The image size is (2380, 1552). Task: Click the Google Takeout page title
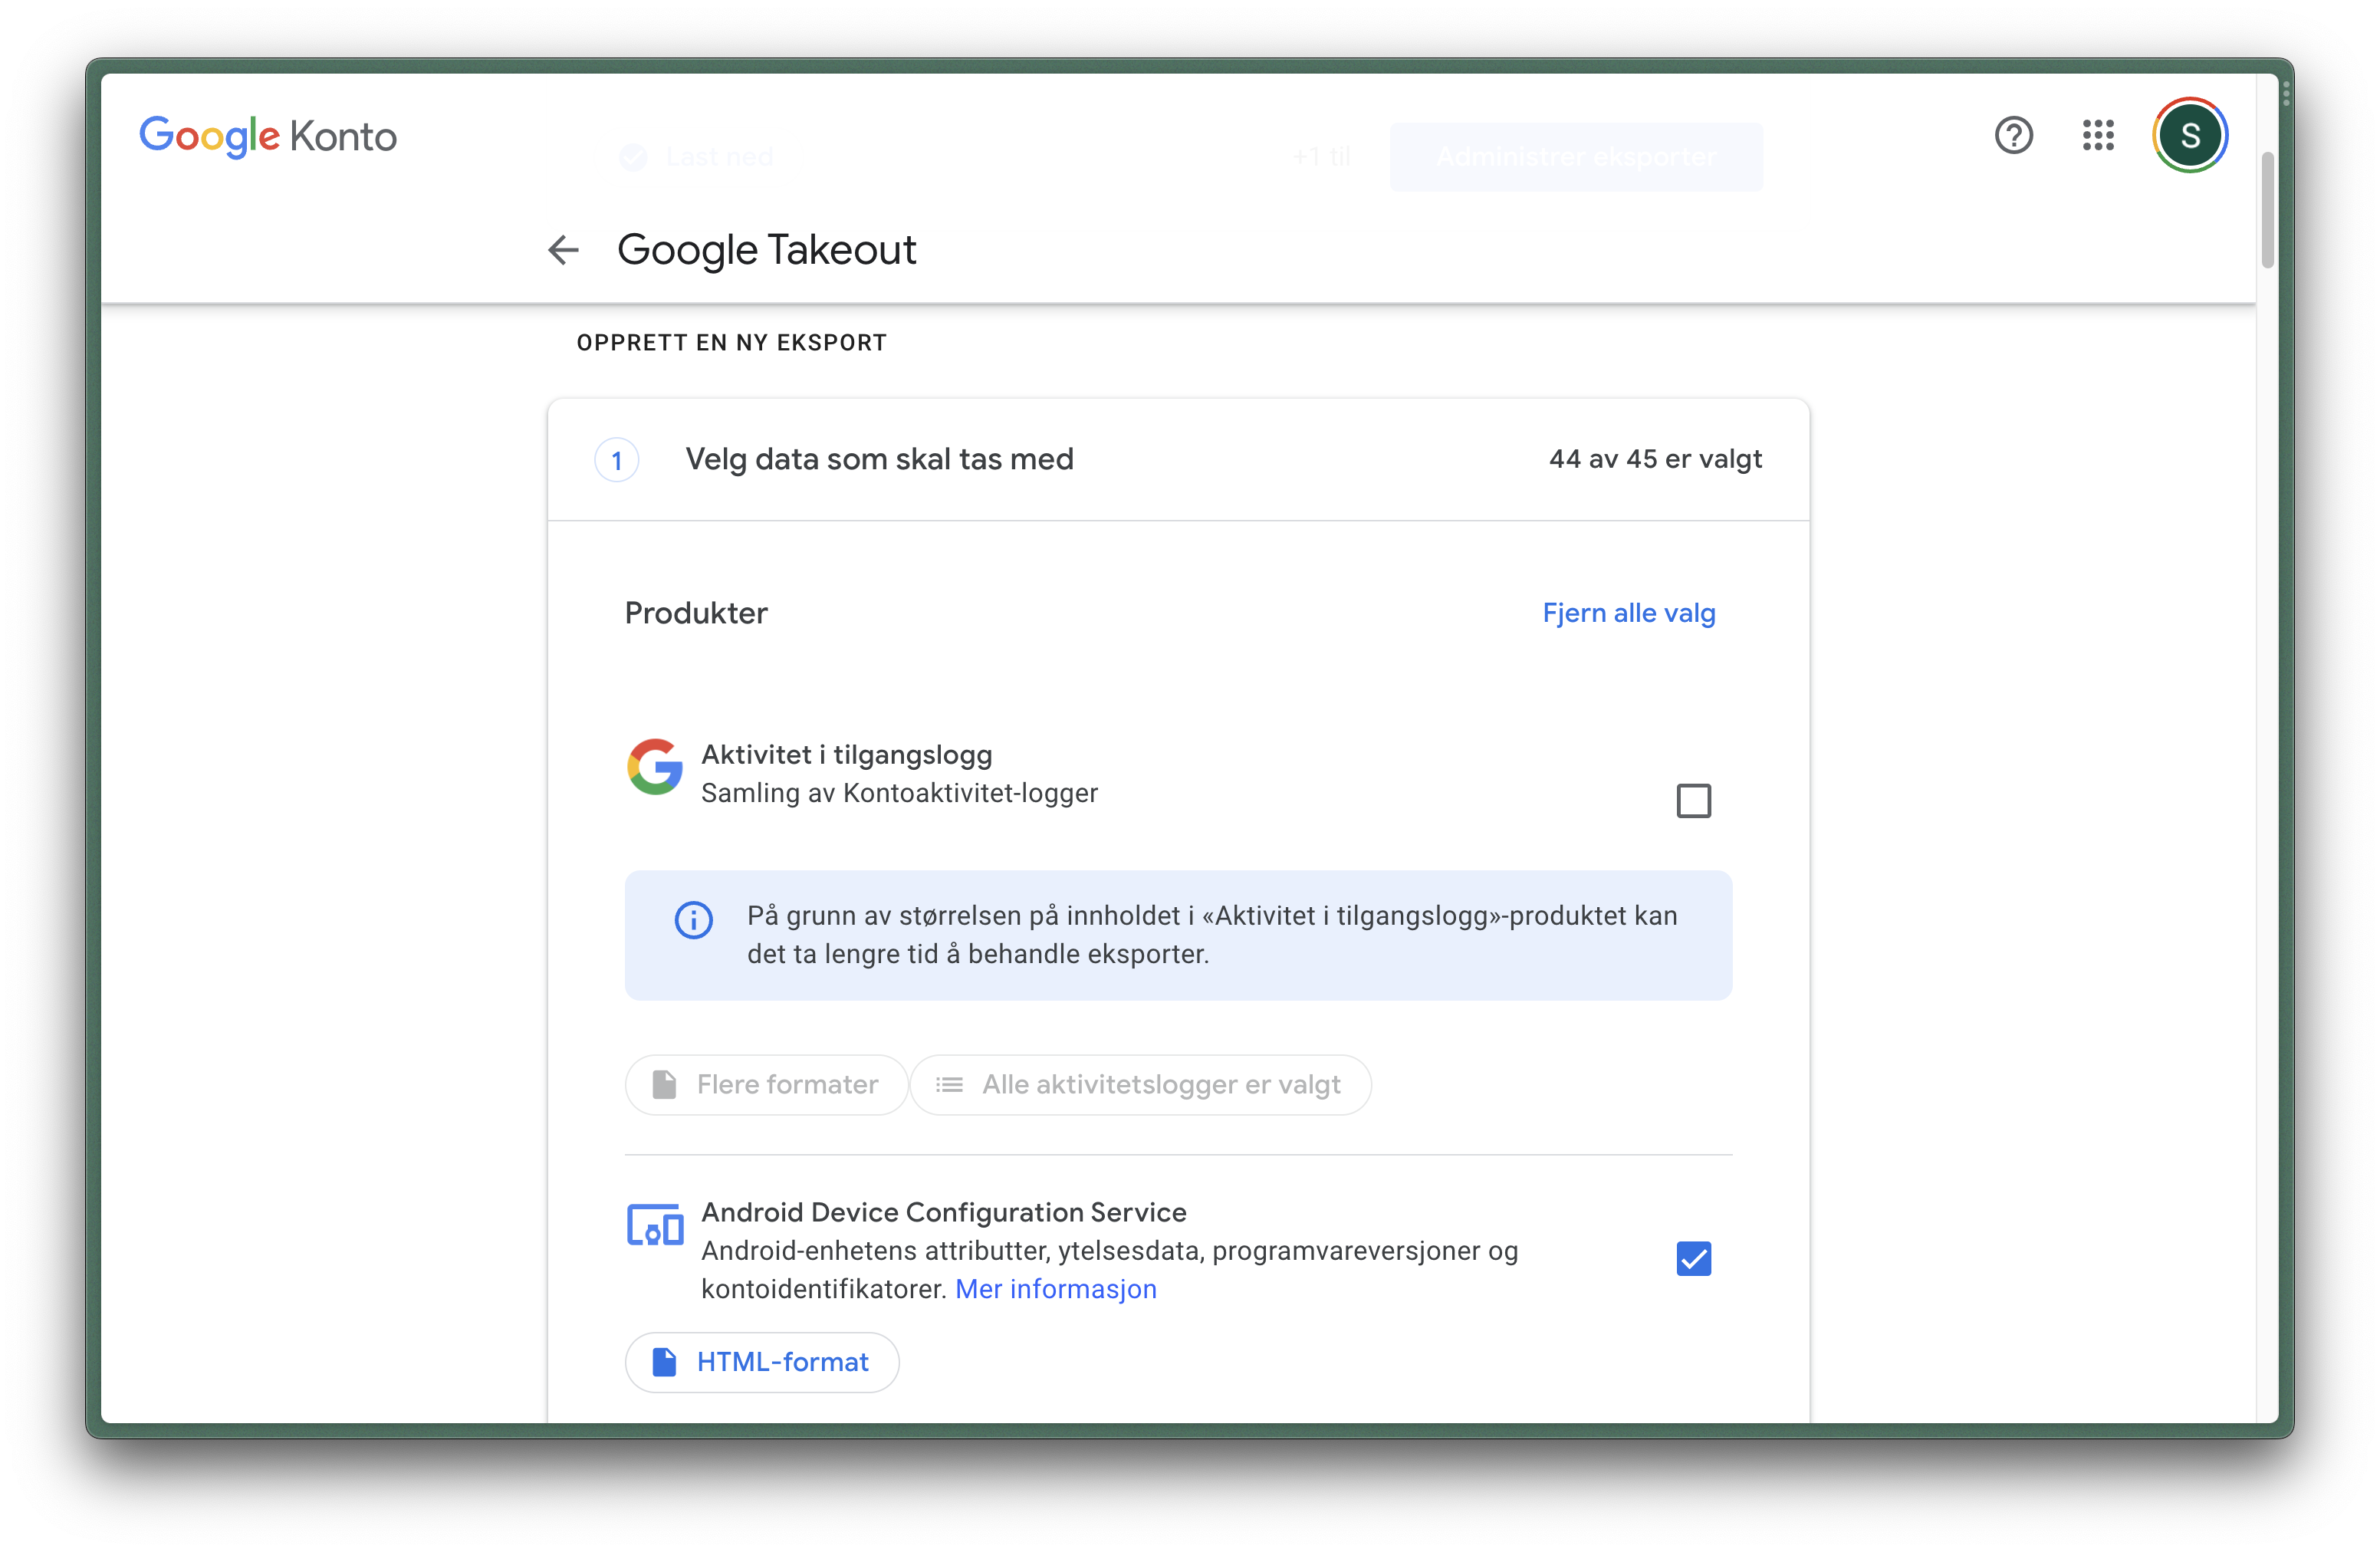tap(766, 250)
